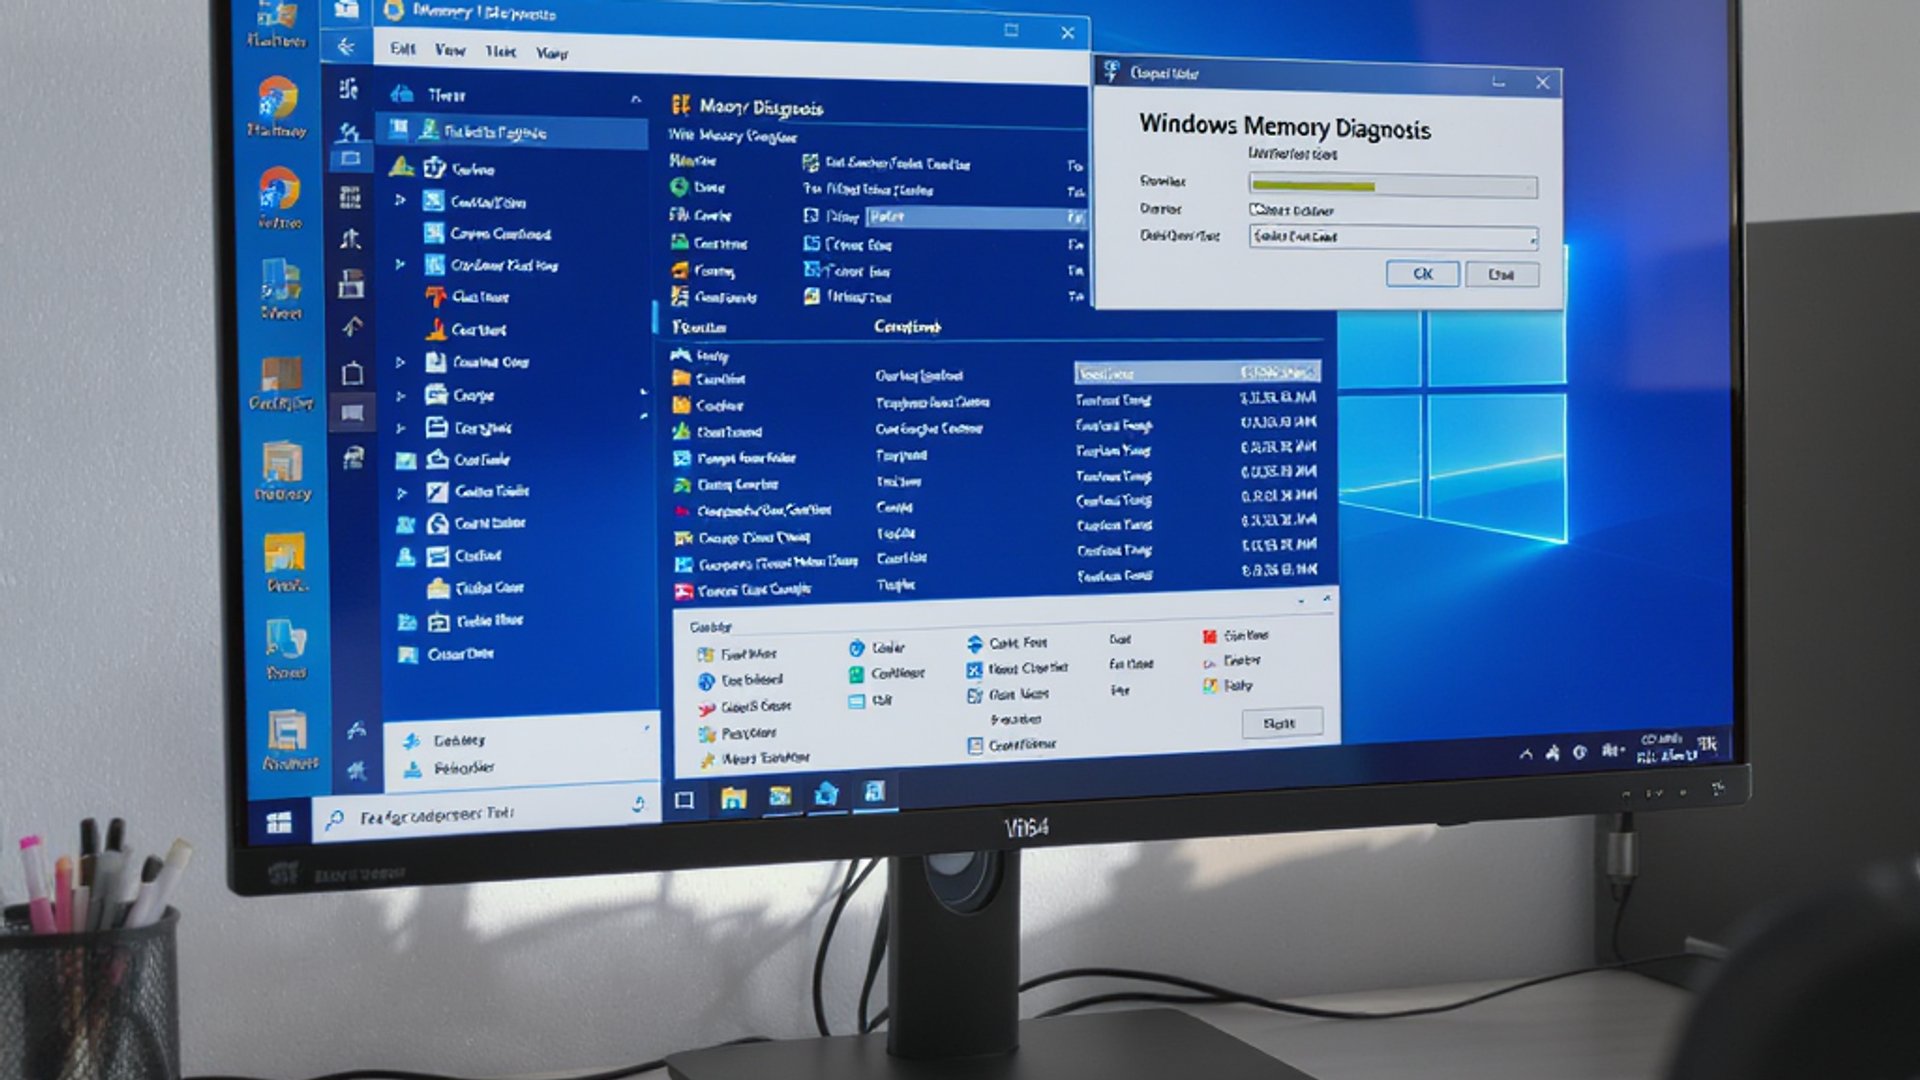The image size is (1920, 1080).
Task: Open File Explorer from the taskbar
Action: [x=733, y=797]
